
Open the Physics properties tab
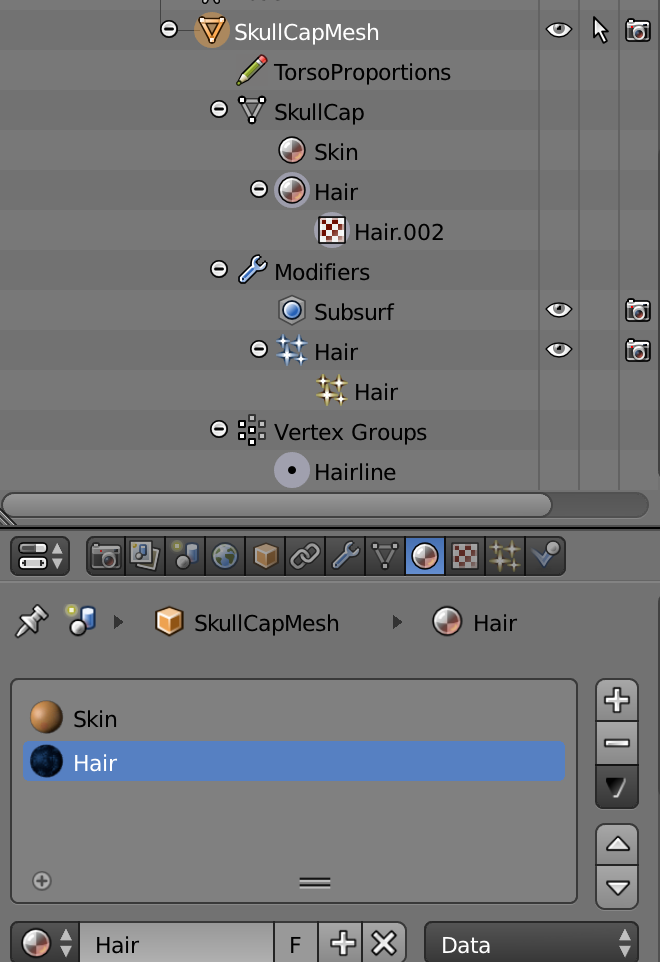tap(545, 556)
